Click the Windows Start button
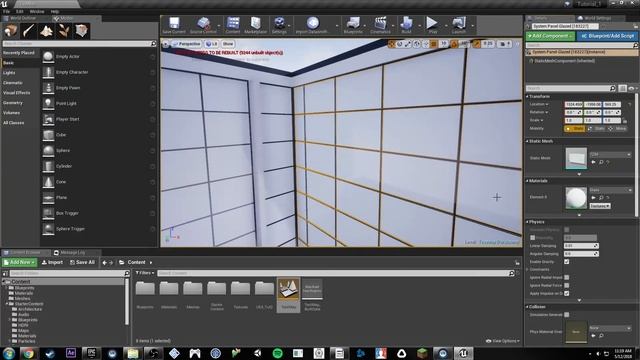This screenshot has height=360, width=640. coord(9,353)
